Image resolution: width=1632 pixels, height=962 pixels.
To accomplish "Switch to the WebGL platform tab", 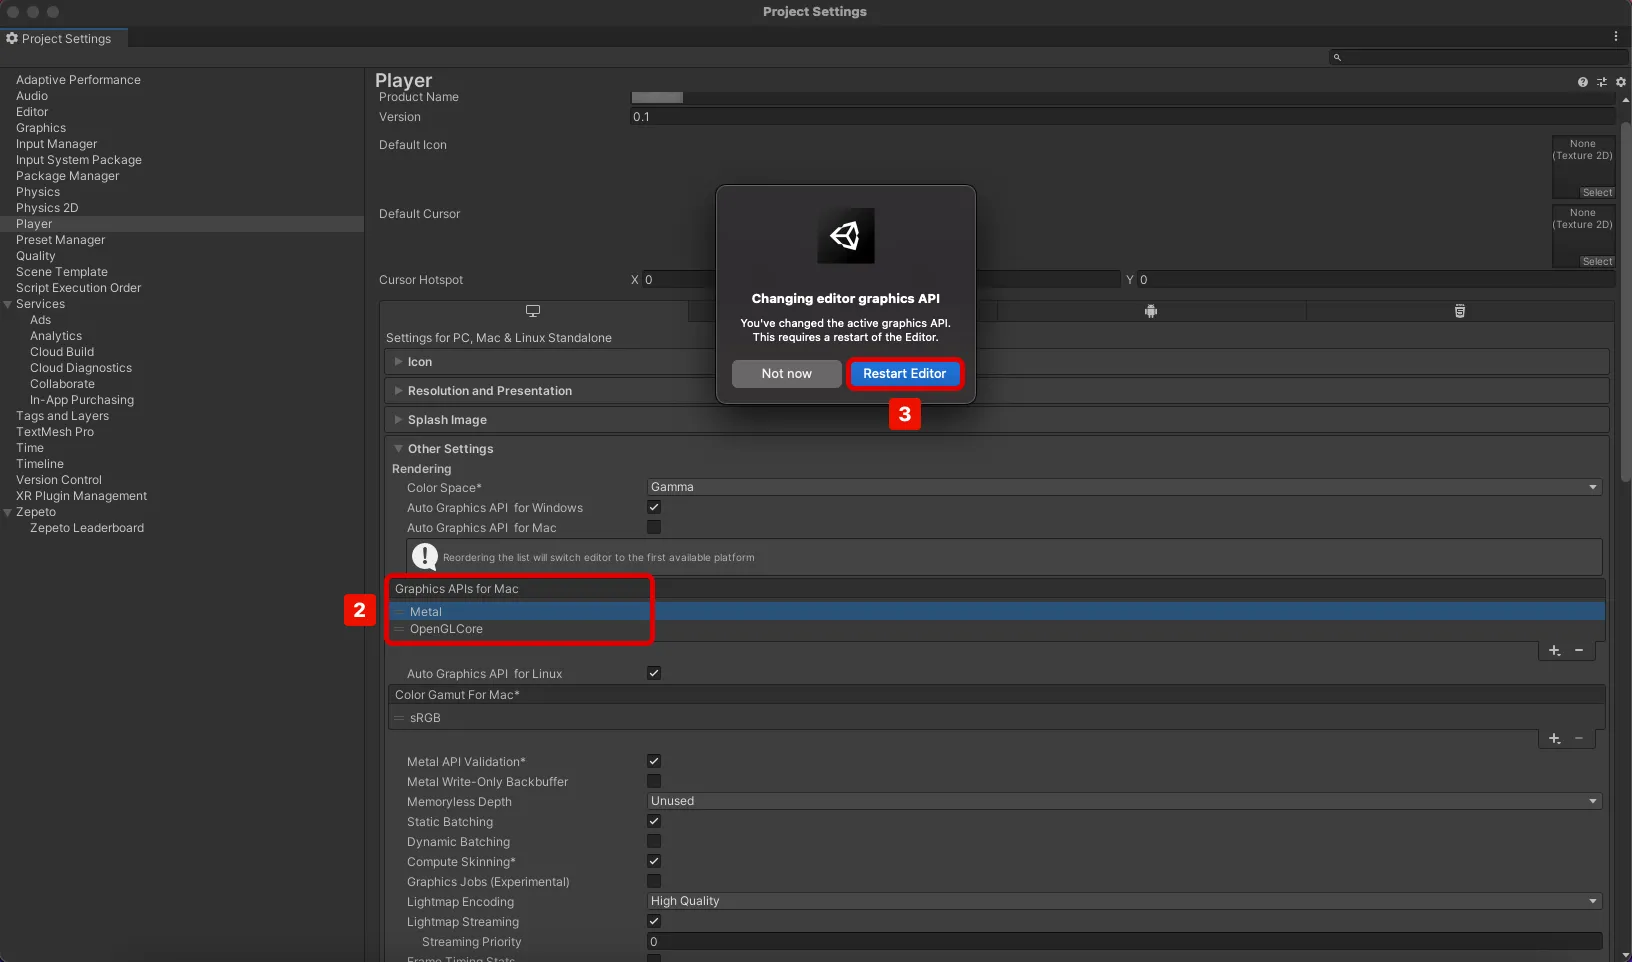I will [1460, 311].
